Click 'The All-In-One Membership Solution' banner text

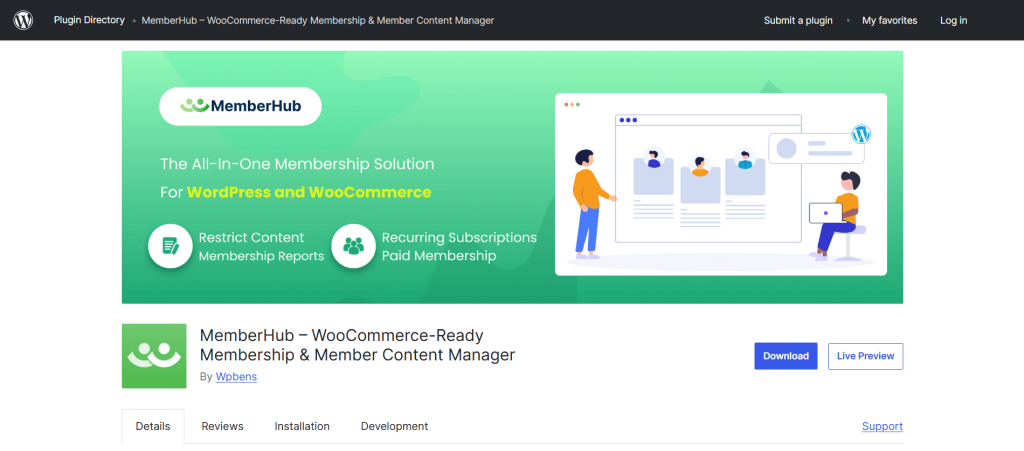coord(297,163)
